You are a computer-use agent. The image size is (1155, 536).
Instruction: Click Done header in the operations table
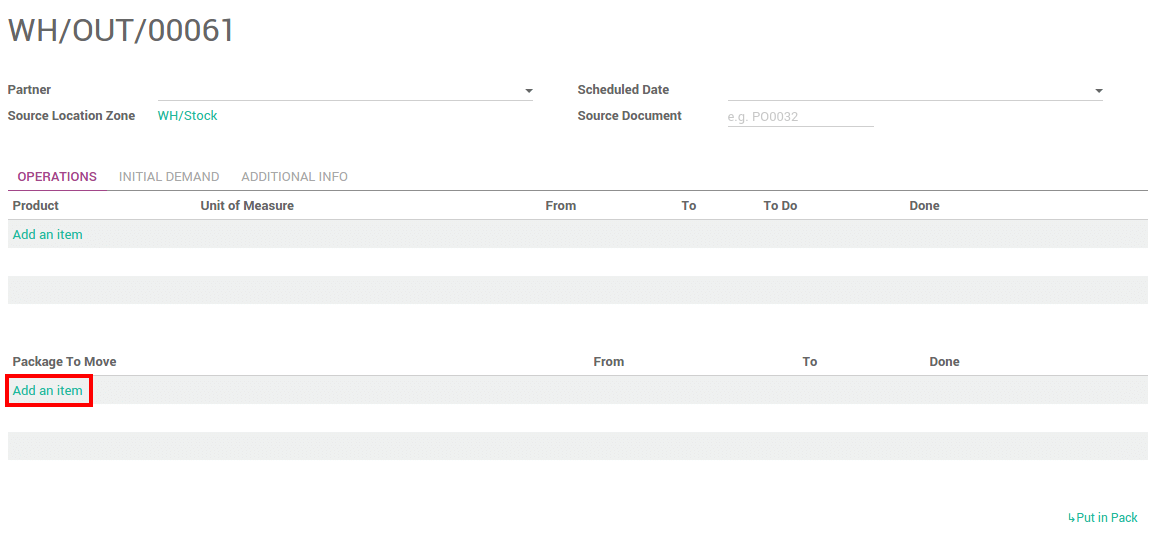tap(925, 206)
